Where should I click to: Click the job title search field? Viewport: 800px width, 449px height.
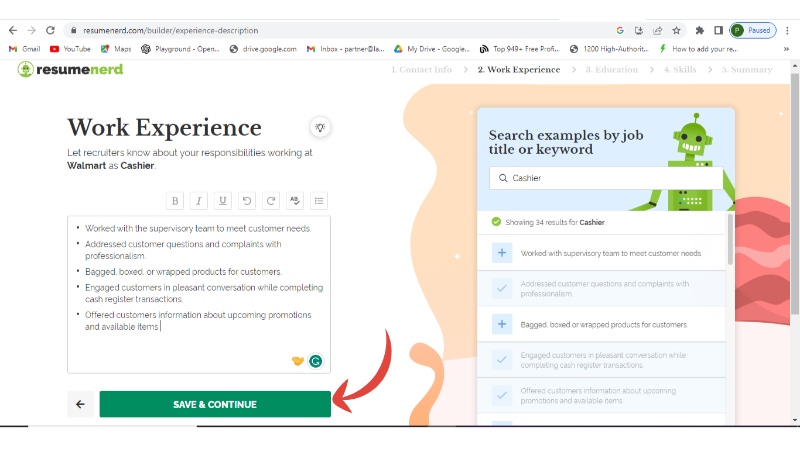coord(610,178)
